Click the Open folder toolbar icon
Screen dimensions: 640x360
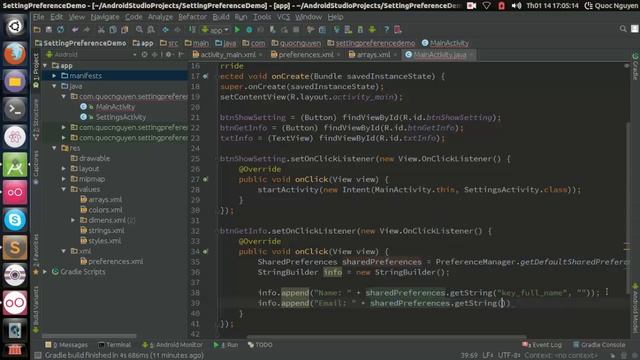coord(37,29)
